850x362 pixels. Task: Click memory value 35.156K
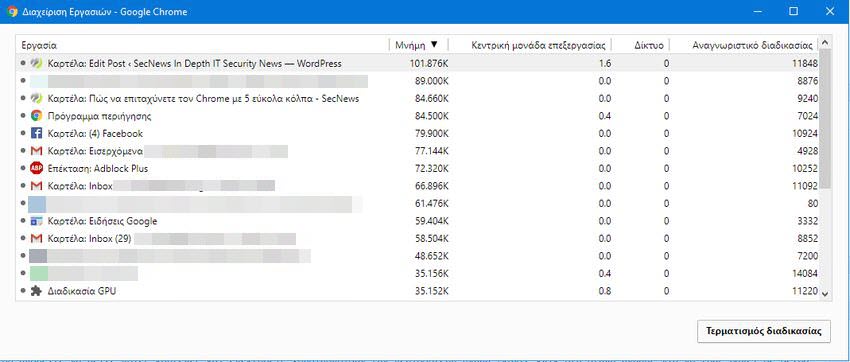(x=432, y=274)
